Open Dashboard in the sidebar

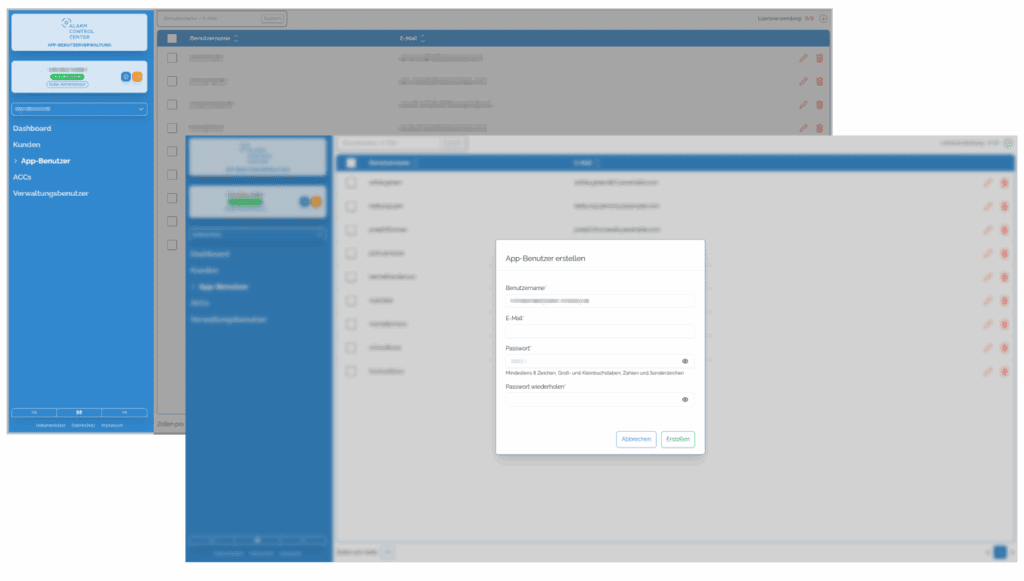point(32,128)
